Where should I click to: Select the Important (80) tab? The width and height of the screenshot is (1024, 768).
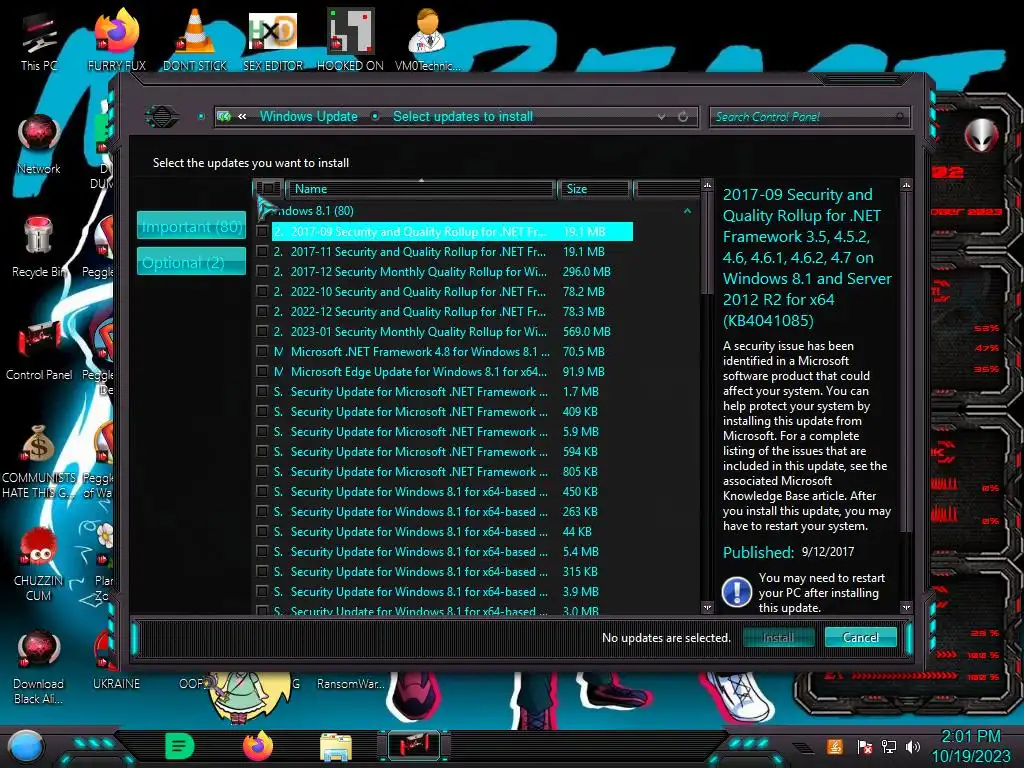click(x=191, y=226)
